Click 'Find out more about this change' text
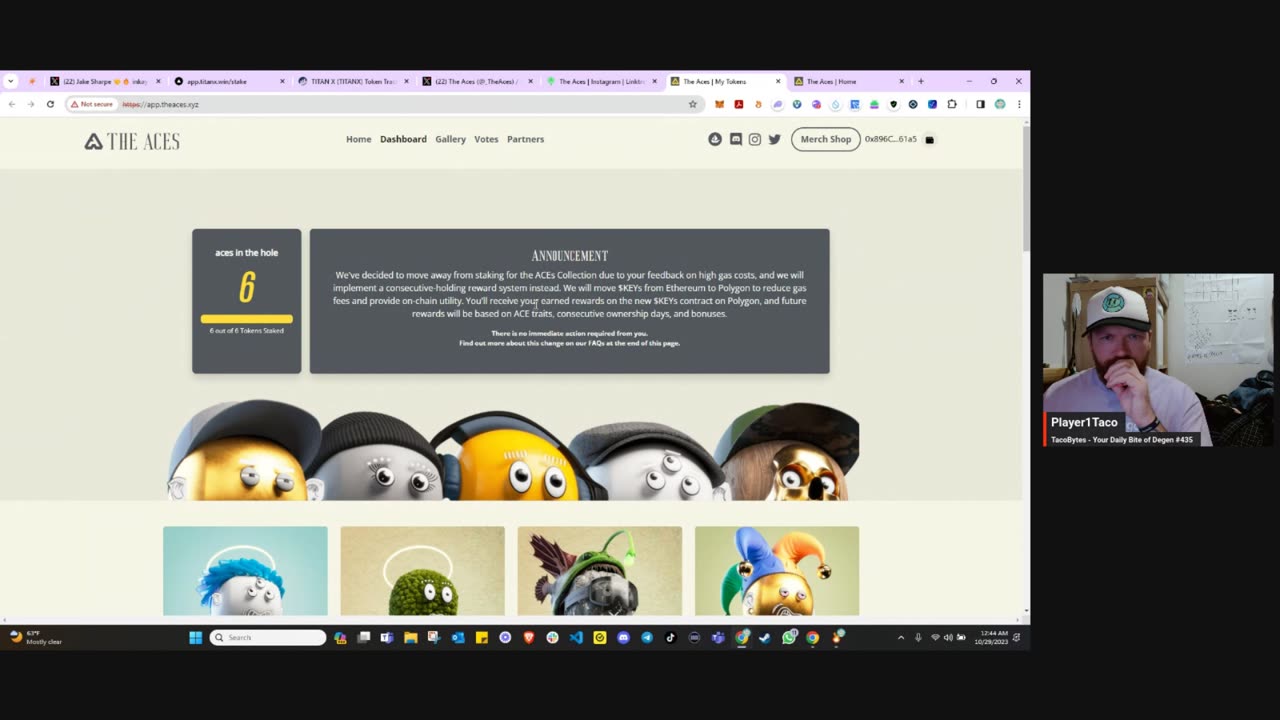The width and height of the screenshot is (1280, 720). 569,343
